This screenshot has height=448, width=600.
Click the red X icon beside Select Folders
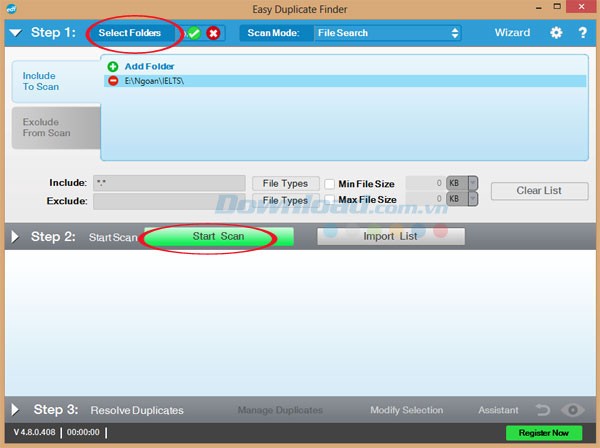pos(213,33)
